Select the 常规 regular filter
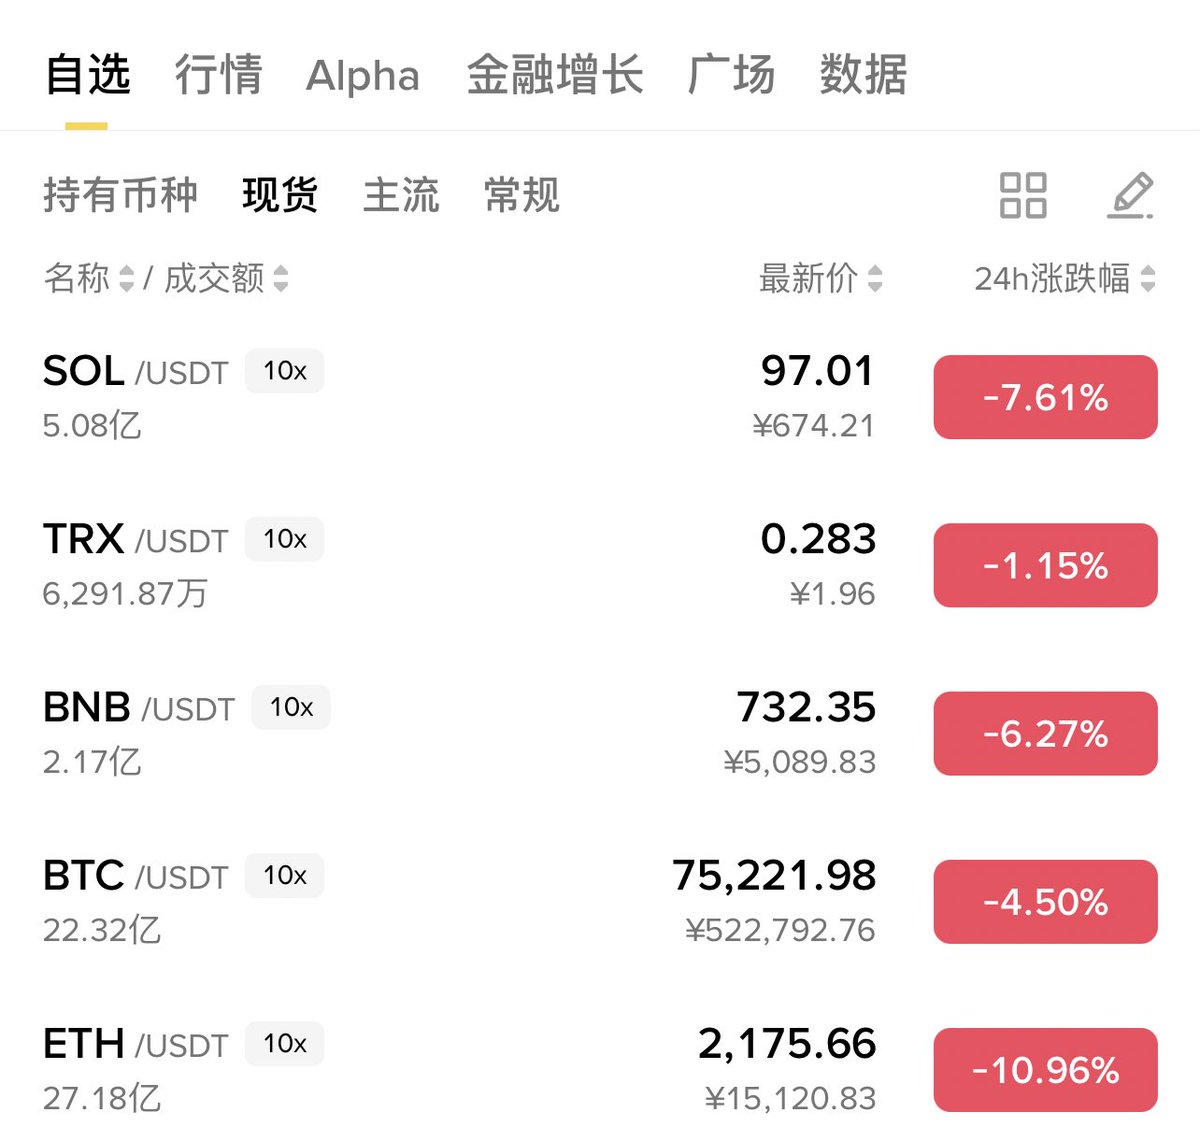 [x=521, y=195]
